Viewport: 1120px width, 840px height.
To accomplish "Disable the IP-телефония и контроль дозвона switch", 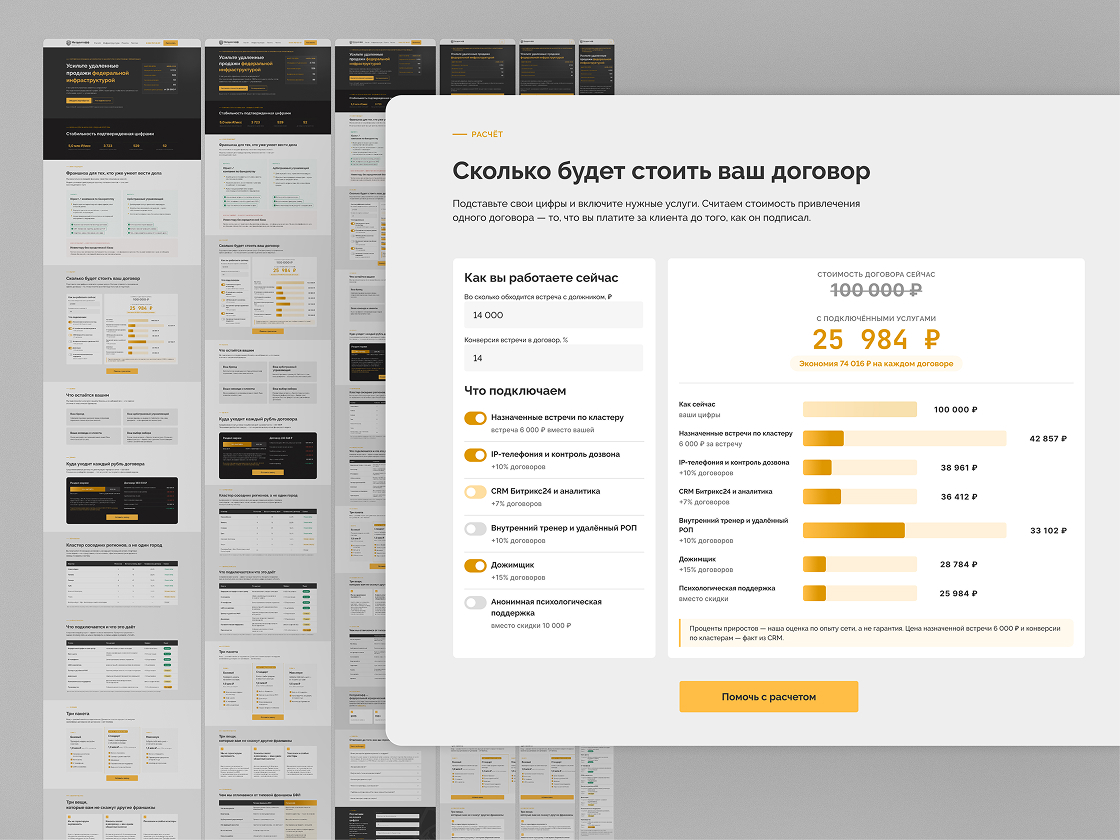I will click(475, 455).
